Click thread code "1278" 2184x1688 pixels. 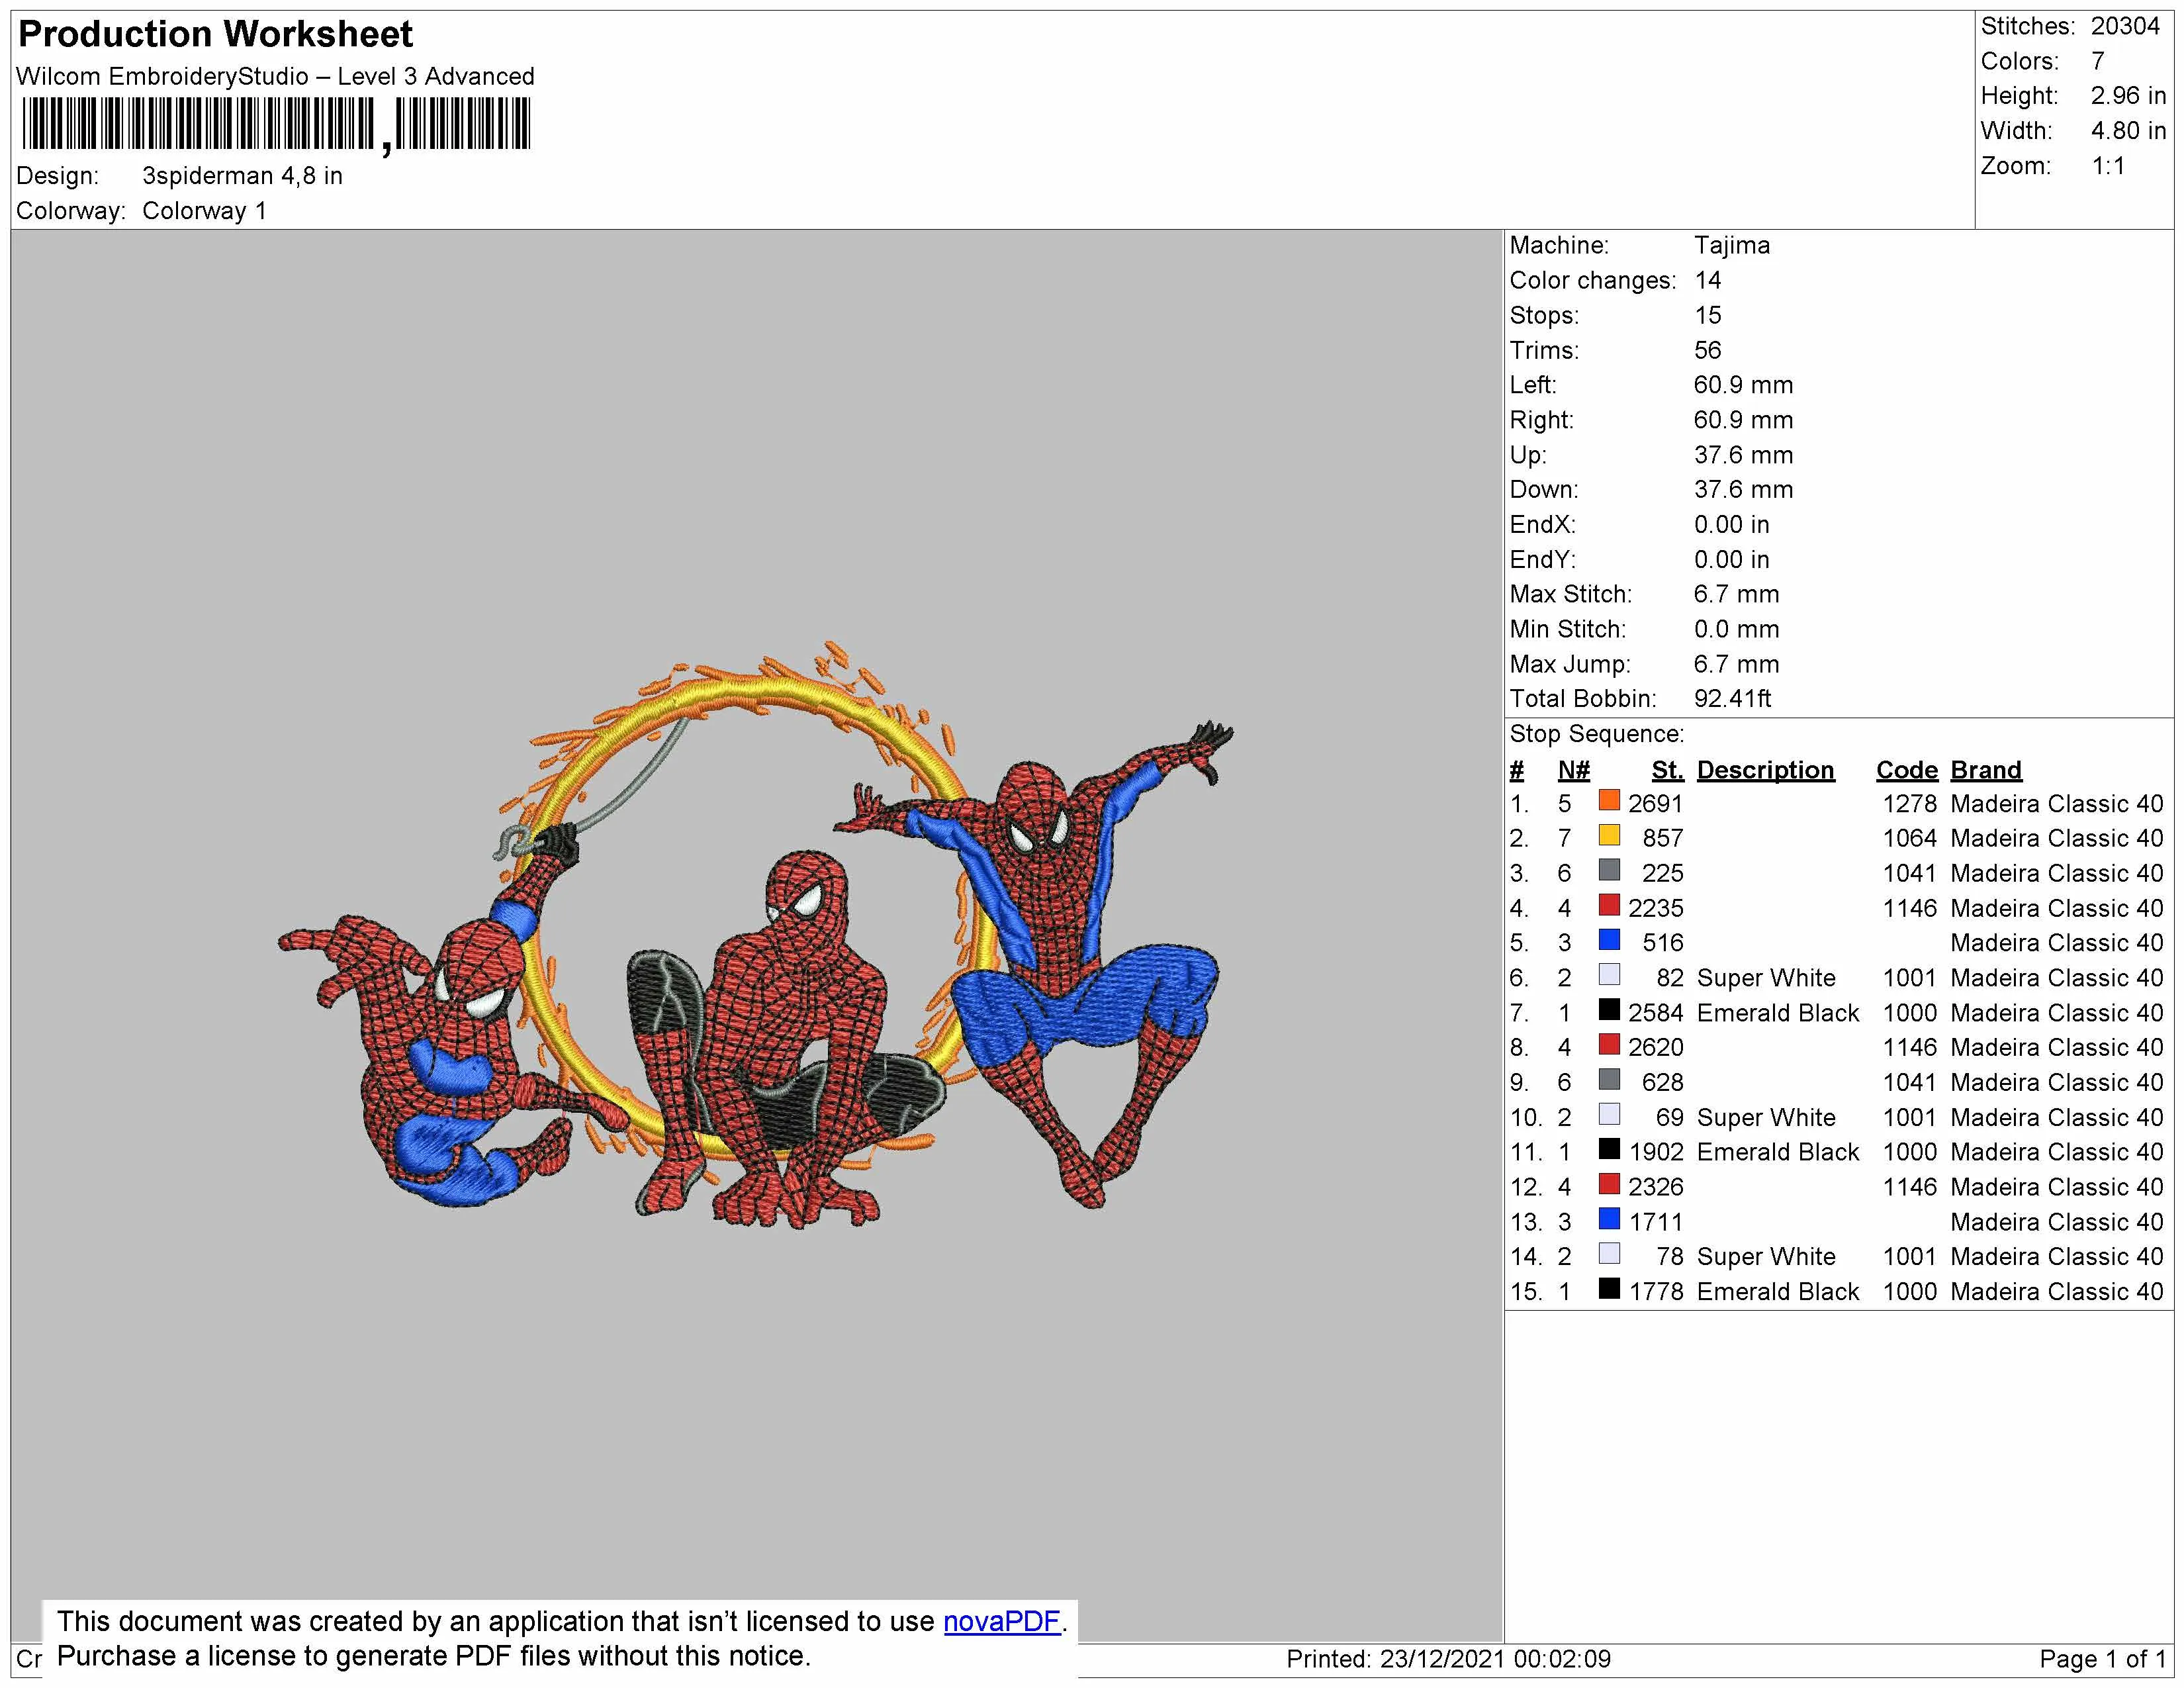1909,804
